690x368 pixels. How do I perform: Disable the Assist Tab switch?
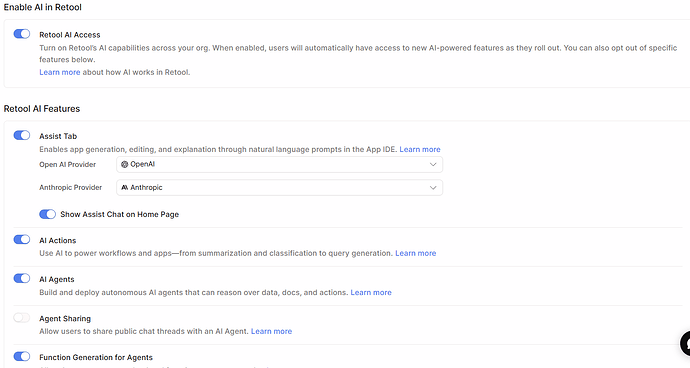22,135
